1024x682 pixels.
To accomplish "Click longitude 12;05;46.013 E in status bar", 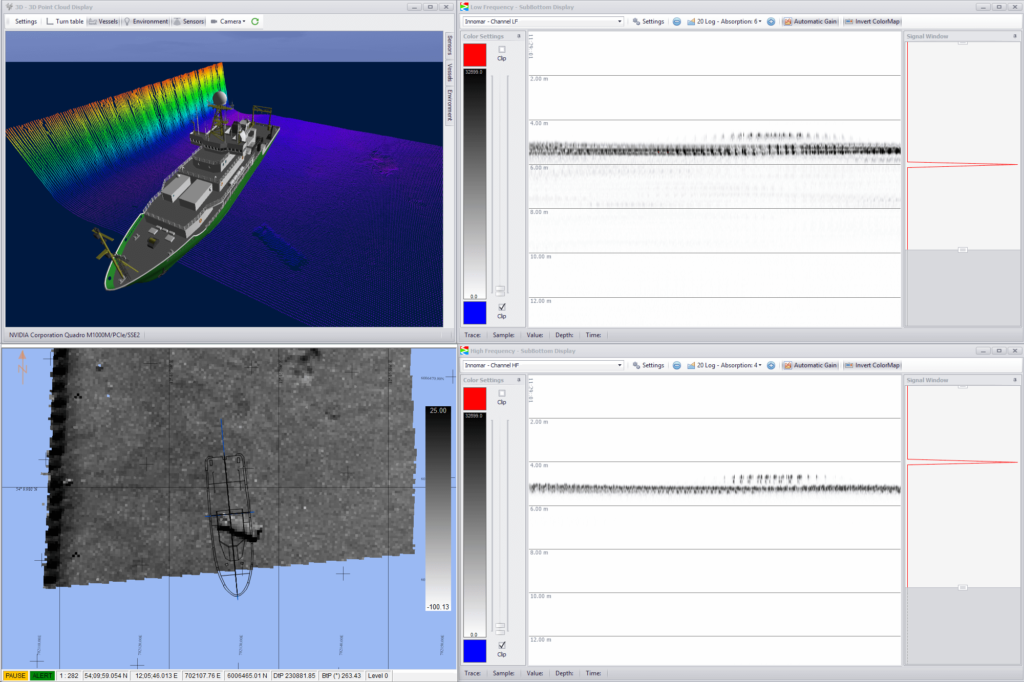I will 156,675.
